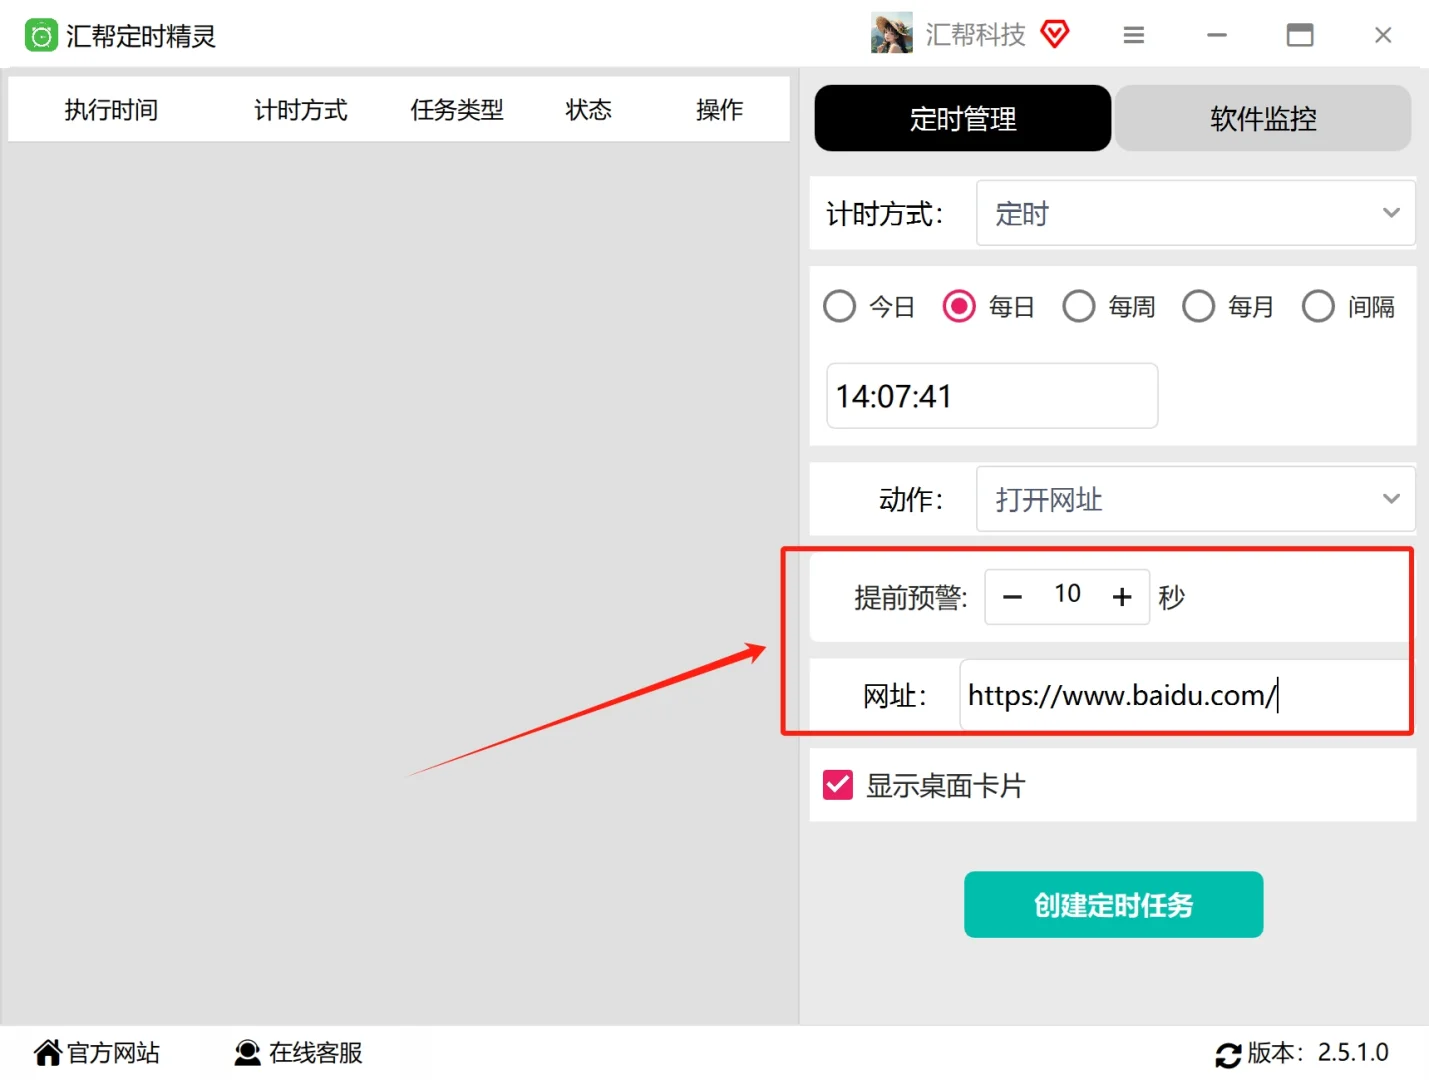Open the 计时方式 dropdown showing 定时

click(1195, 213)
